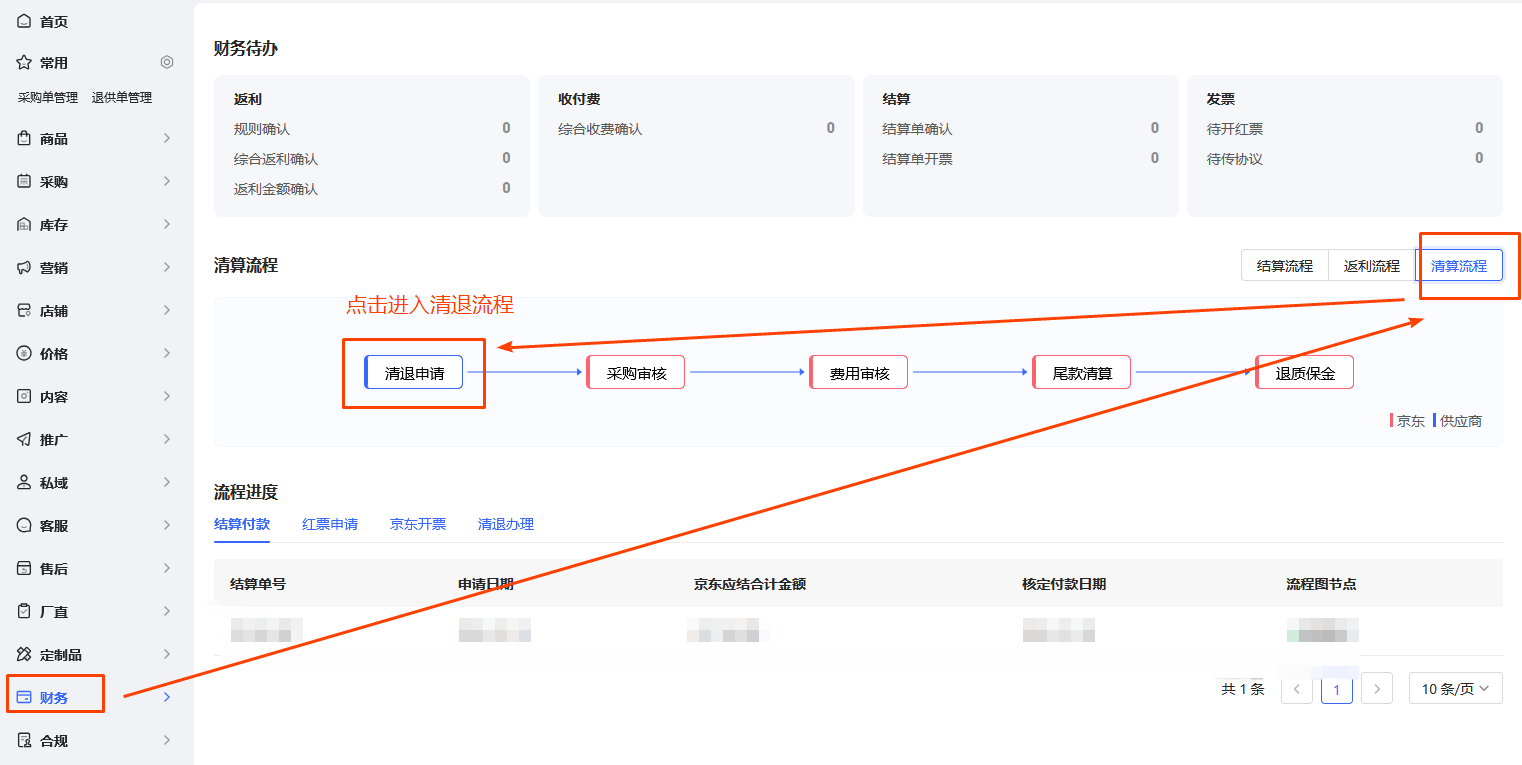Click the 商品 shopping bag icon
The width and height of the screenshot is (1522, 765).
click(24, 139)
